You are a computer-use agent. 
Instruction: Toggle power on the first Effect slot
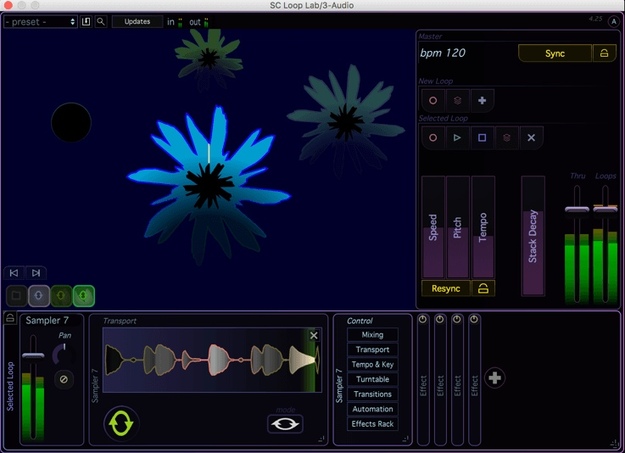(422, 319)
